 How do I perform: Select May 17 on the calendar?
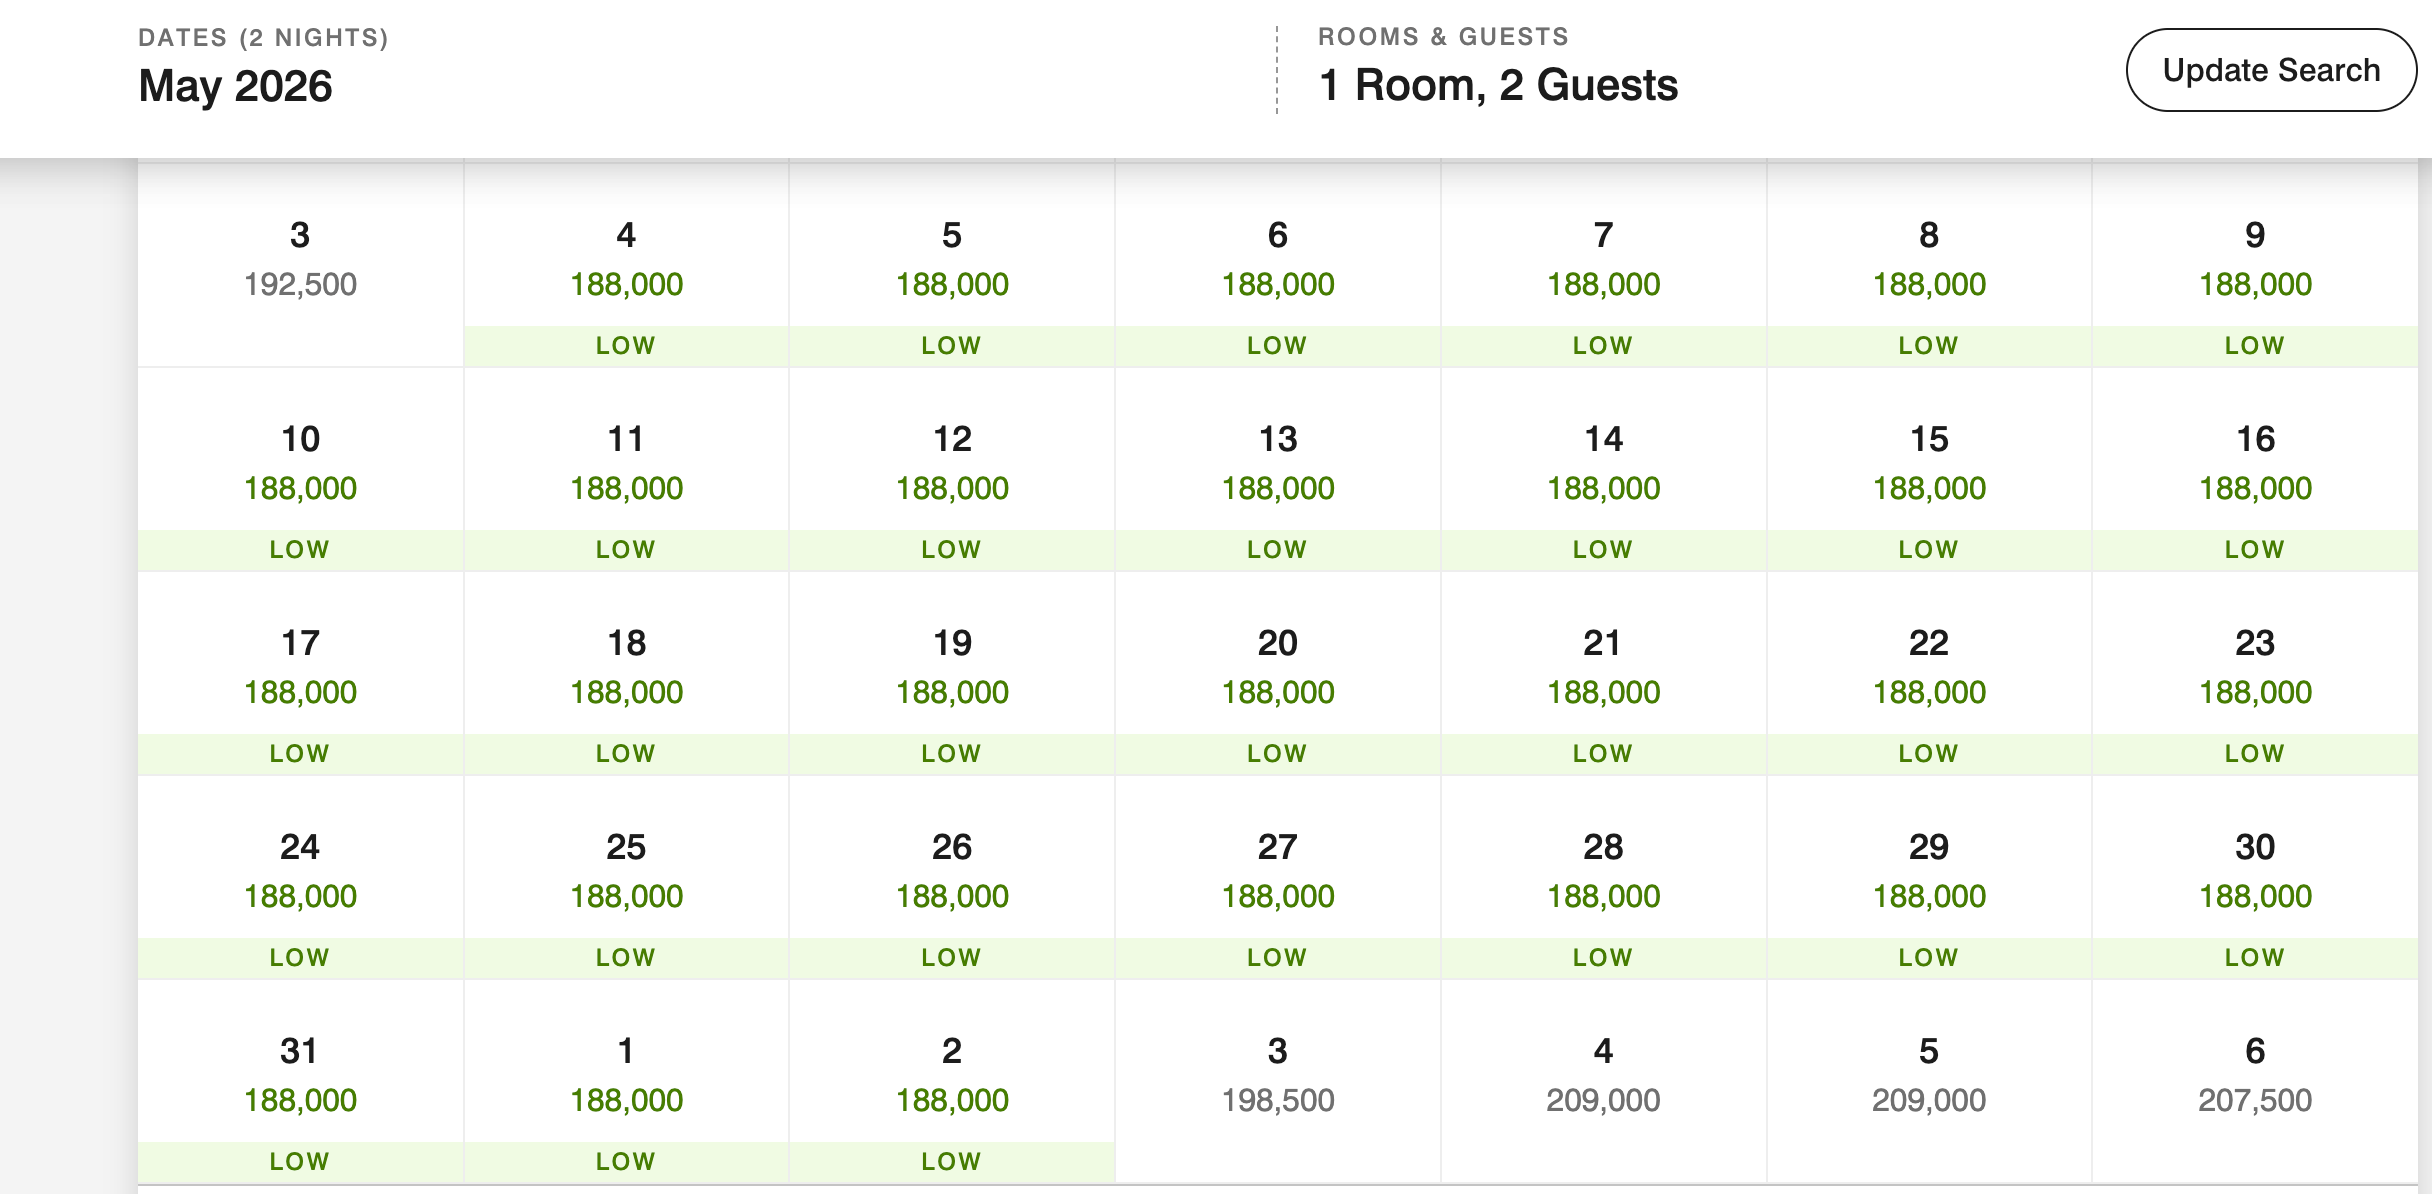pyautogui.click(x=300, y=673)
